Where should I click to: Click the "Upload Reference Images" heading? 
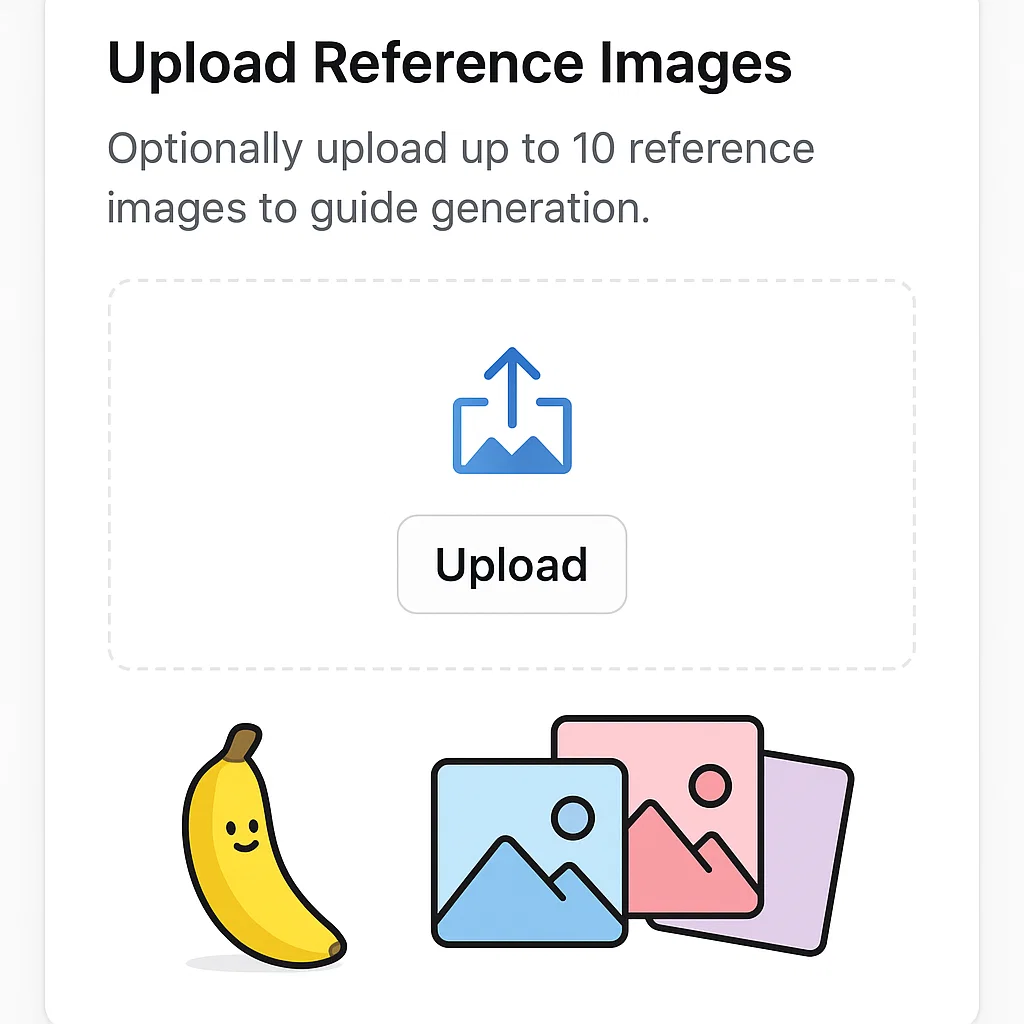pyautogui.click(x=449, y=63)
